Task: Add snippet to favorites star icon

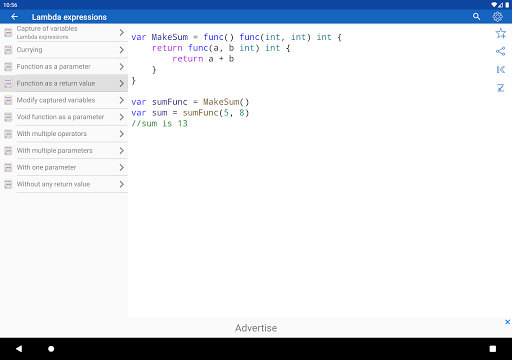Action: pos(500,33)
